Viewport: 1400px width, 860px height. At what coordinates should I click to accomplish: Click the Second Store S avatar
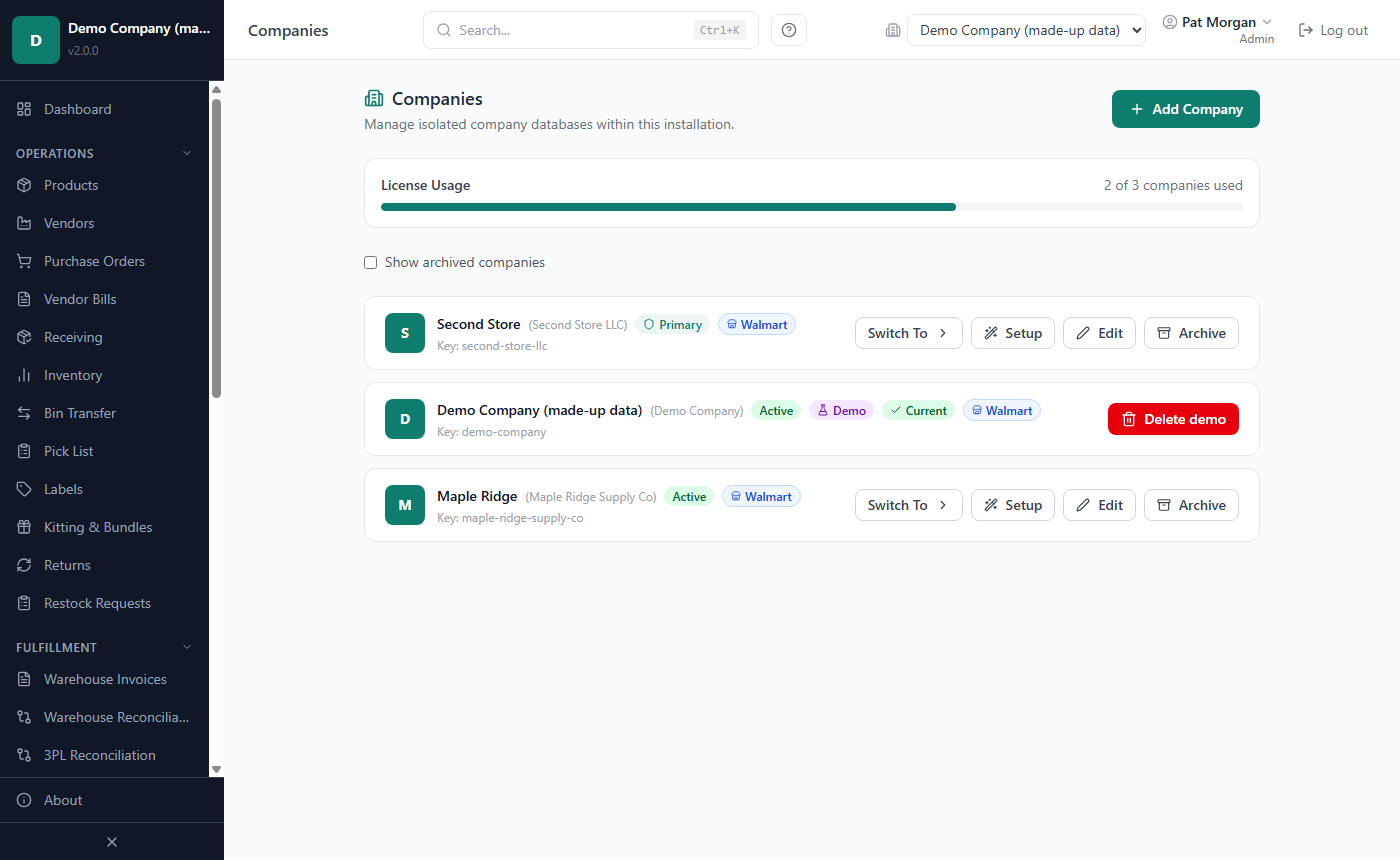[405, 333]
